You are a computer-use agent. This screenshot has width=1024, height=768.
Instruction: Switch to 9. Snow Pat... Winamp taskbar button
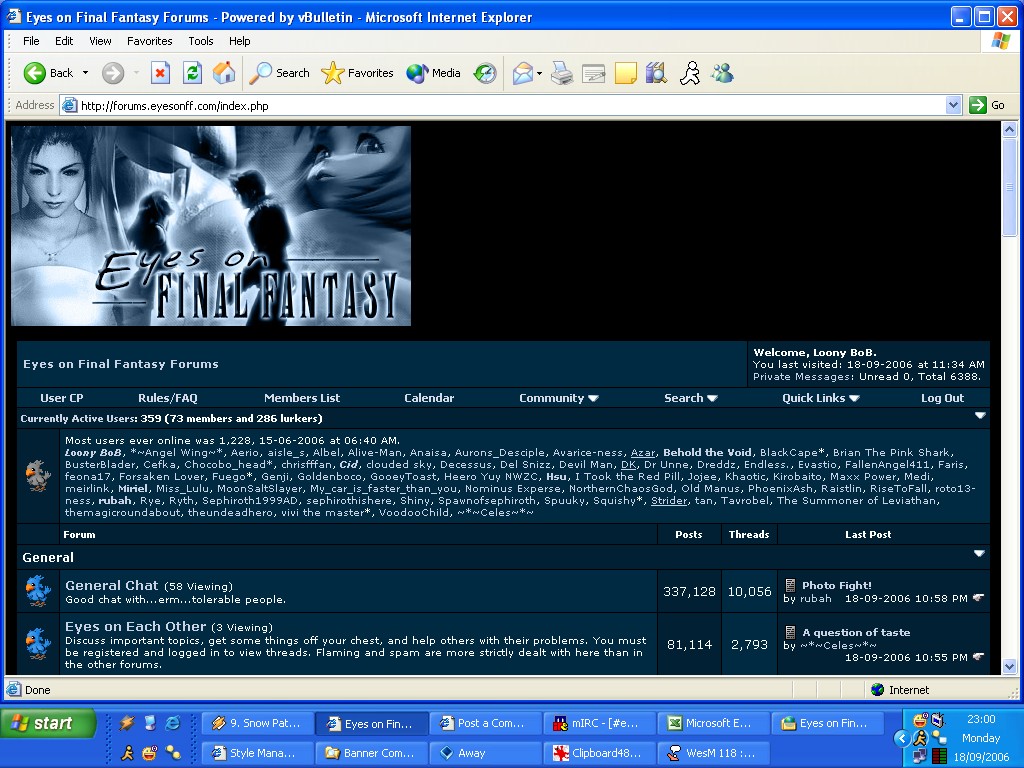coord(259,724)
